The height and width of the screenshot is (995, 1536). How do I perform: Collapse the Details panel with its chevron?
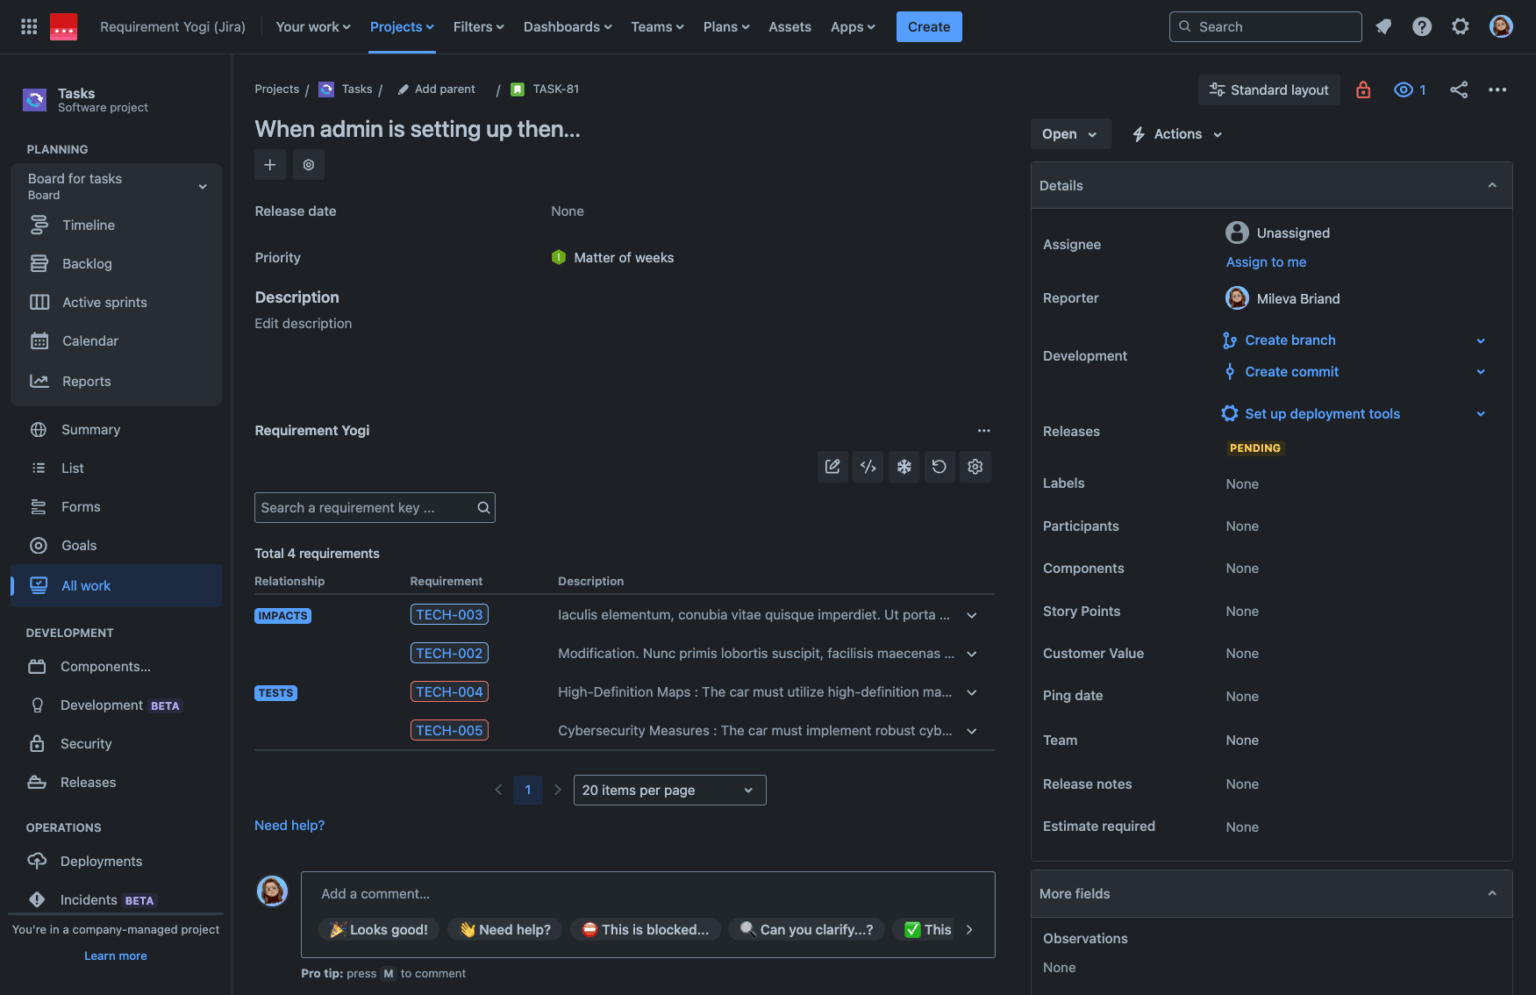[1491, 185]
